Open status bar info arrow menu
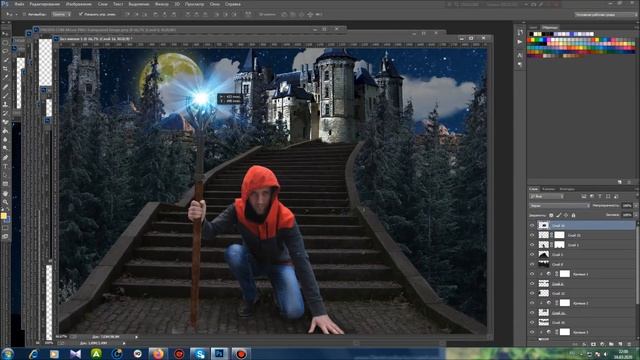Viewport: 640px width, 360px height. coord(136,337)
